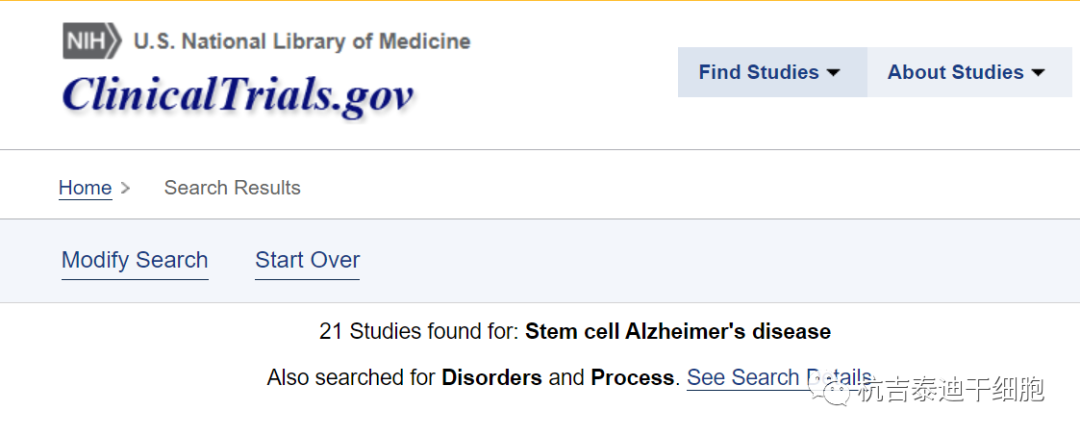Select the Search Results breadcrumb text
This screenshot has width=1080, height=437.
coord(232,188)
